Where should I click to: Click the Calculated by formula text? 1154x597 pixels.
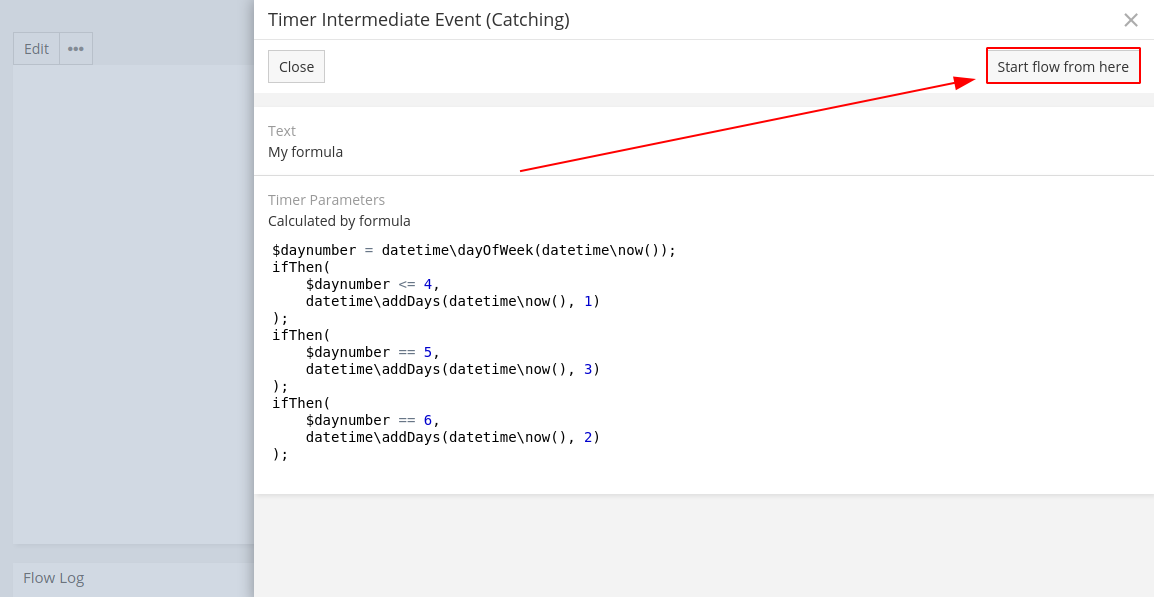[x=339, y=221]
